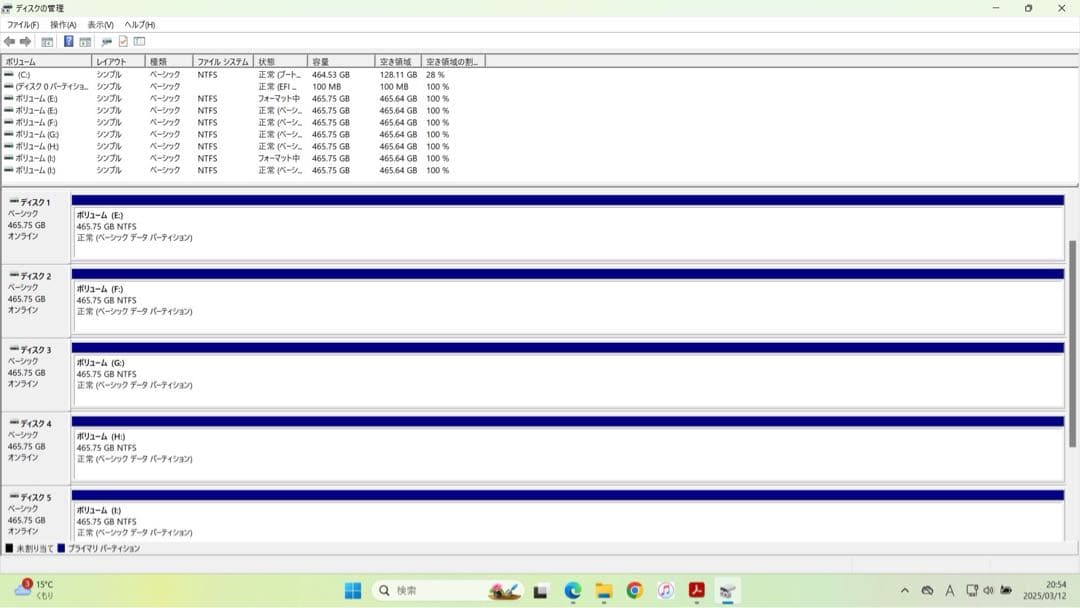
Task: Click the Forward arrow in the toolbar
Action: pos(25,41)
